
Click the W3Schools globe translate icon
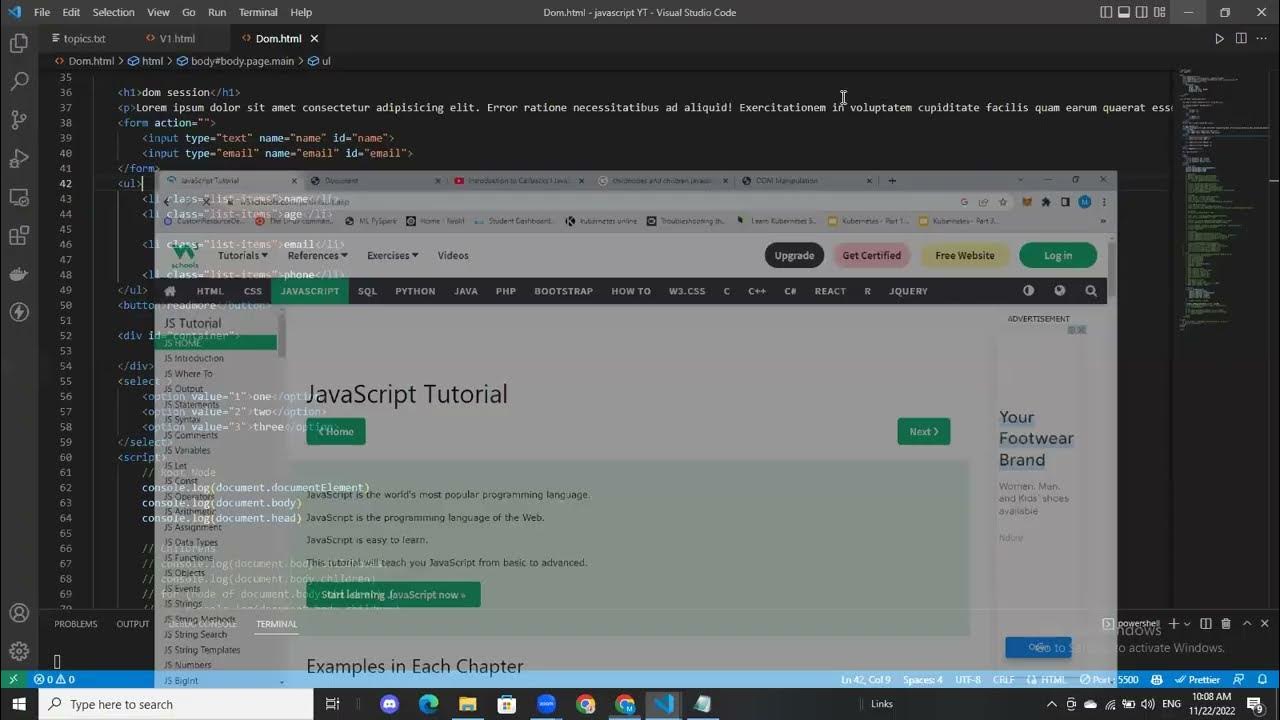pyautogui.click(x=1060, y=291)
